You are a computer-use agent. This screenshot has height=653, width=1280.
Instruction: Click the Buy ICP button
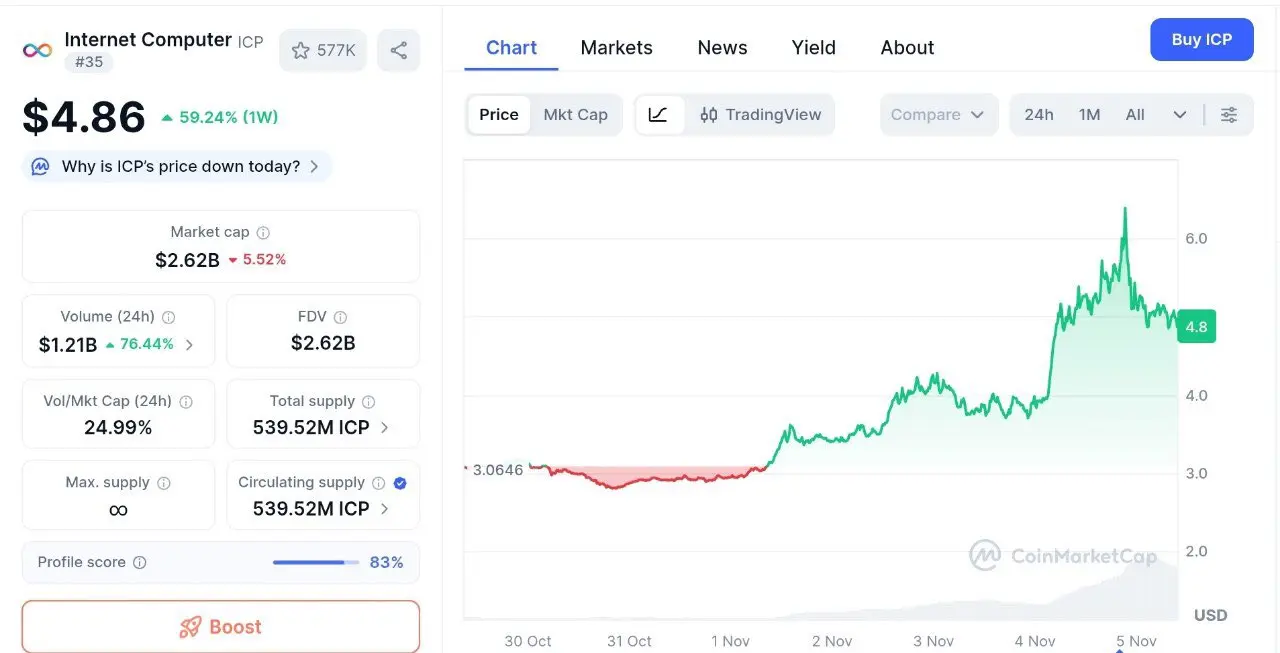tap(1201, 40)
